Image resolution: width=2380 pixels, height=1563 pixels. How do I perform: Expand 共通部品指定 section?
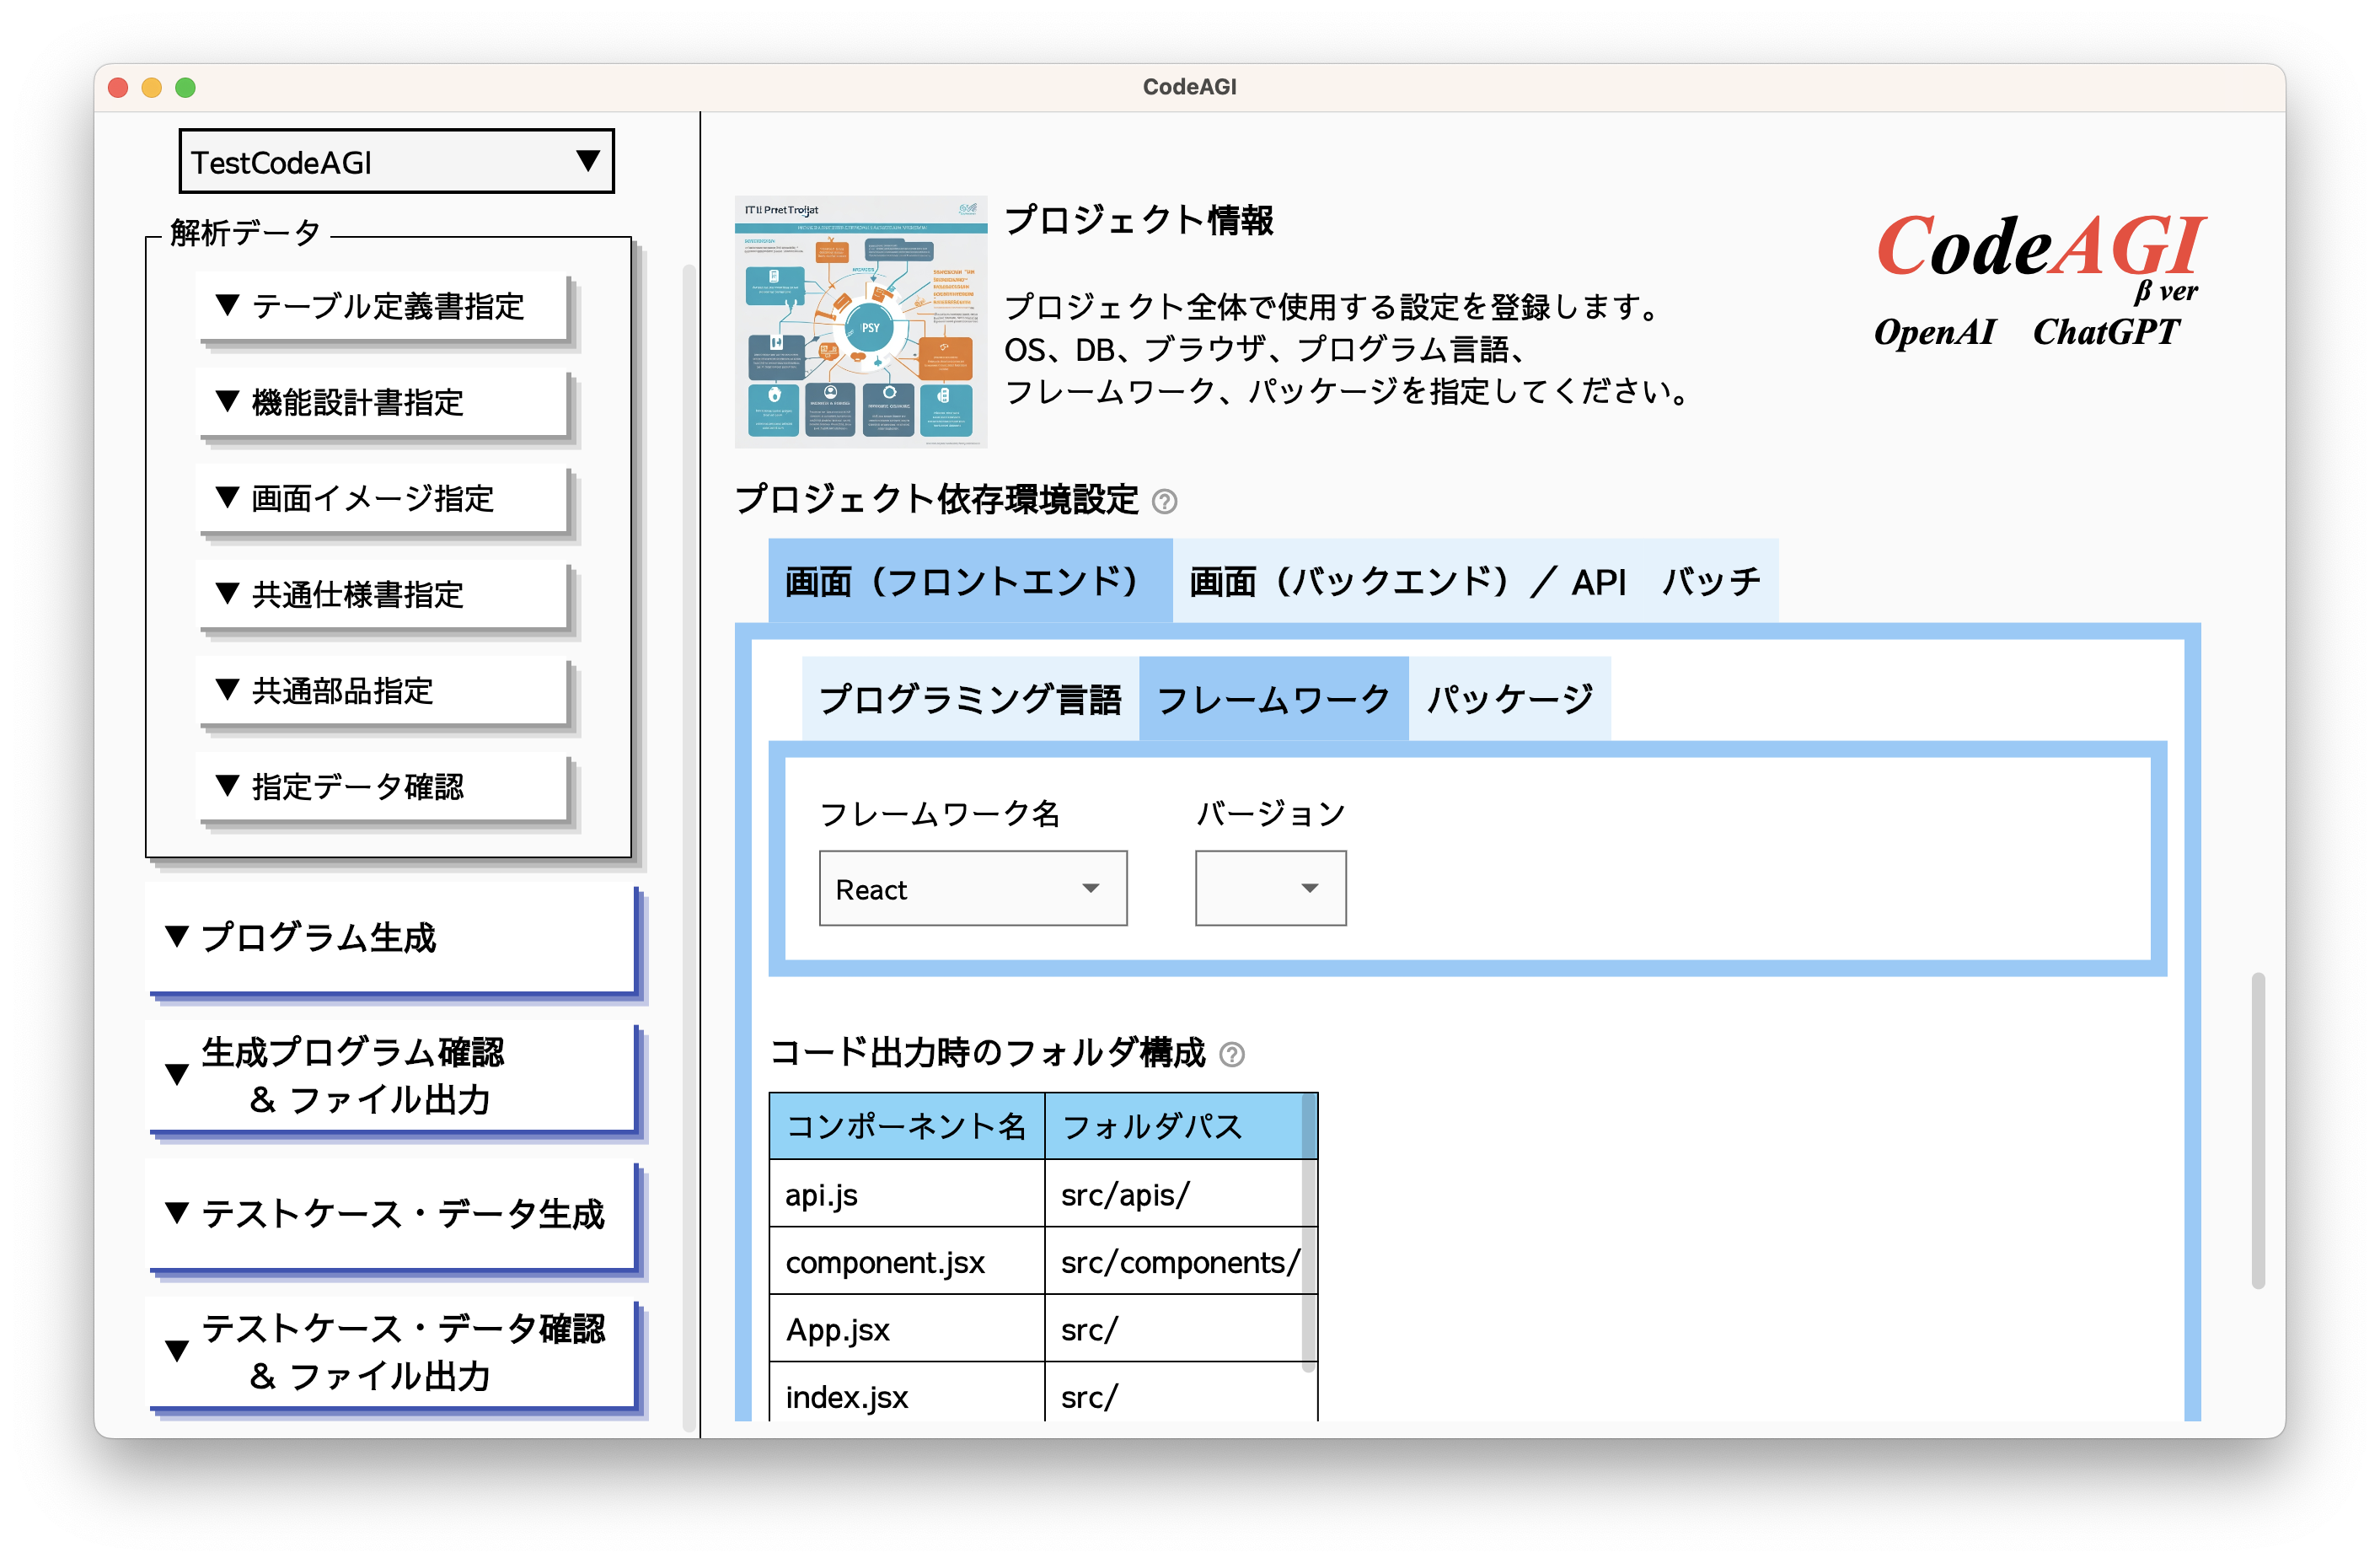pos(385,690)
